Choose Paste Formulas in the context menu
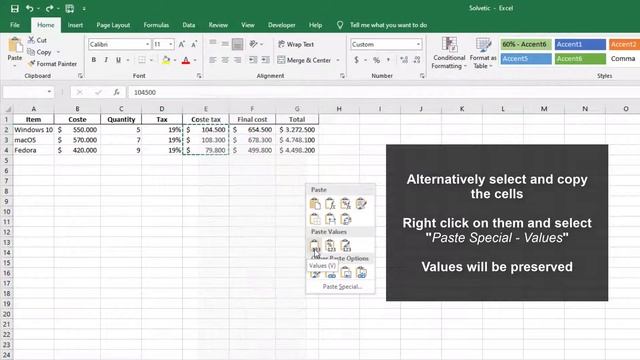Screen dimensions: 640x360 point(330,203)
